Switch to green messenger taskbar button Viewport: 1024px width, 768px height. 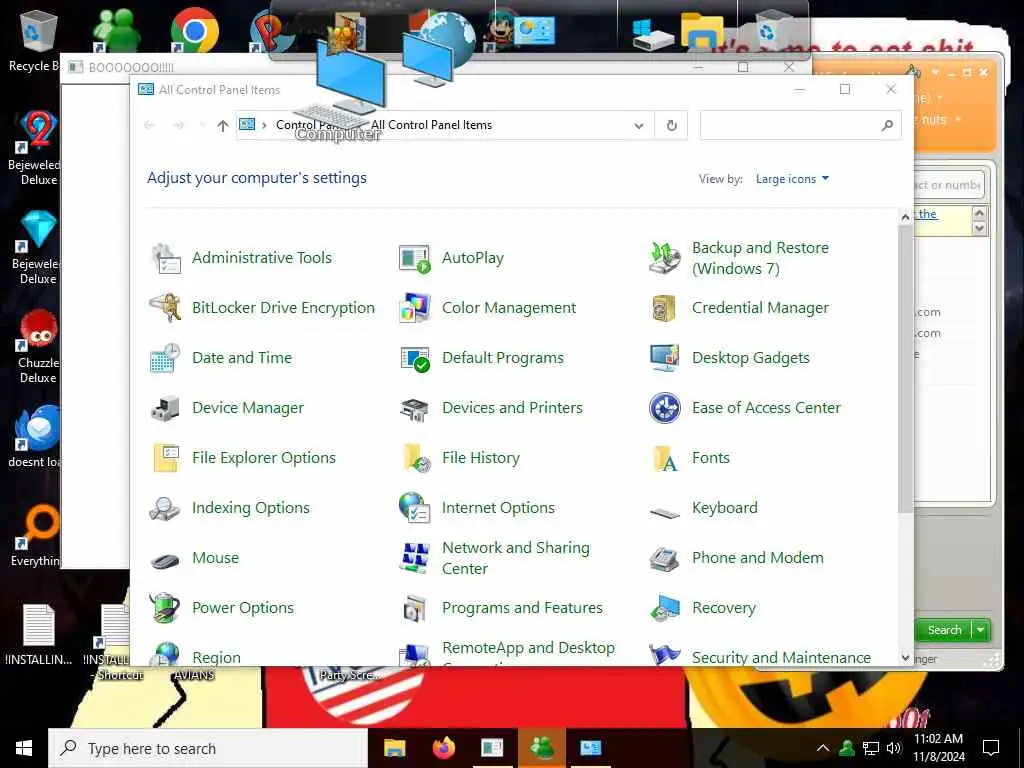[541, 748]
